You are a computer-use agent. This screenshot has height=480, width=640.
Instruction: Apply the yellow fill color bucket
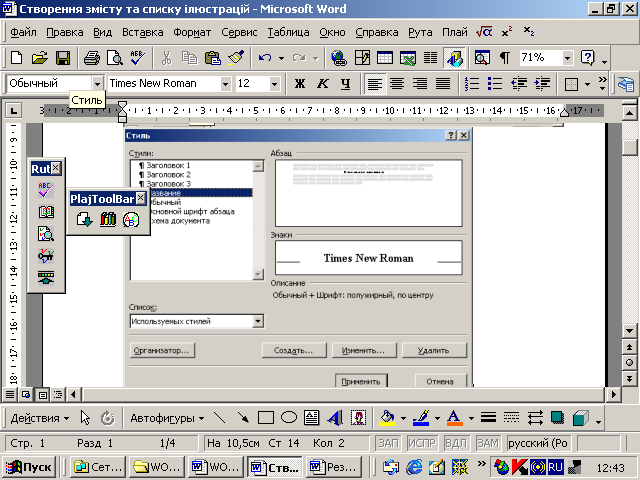387,418
